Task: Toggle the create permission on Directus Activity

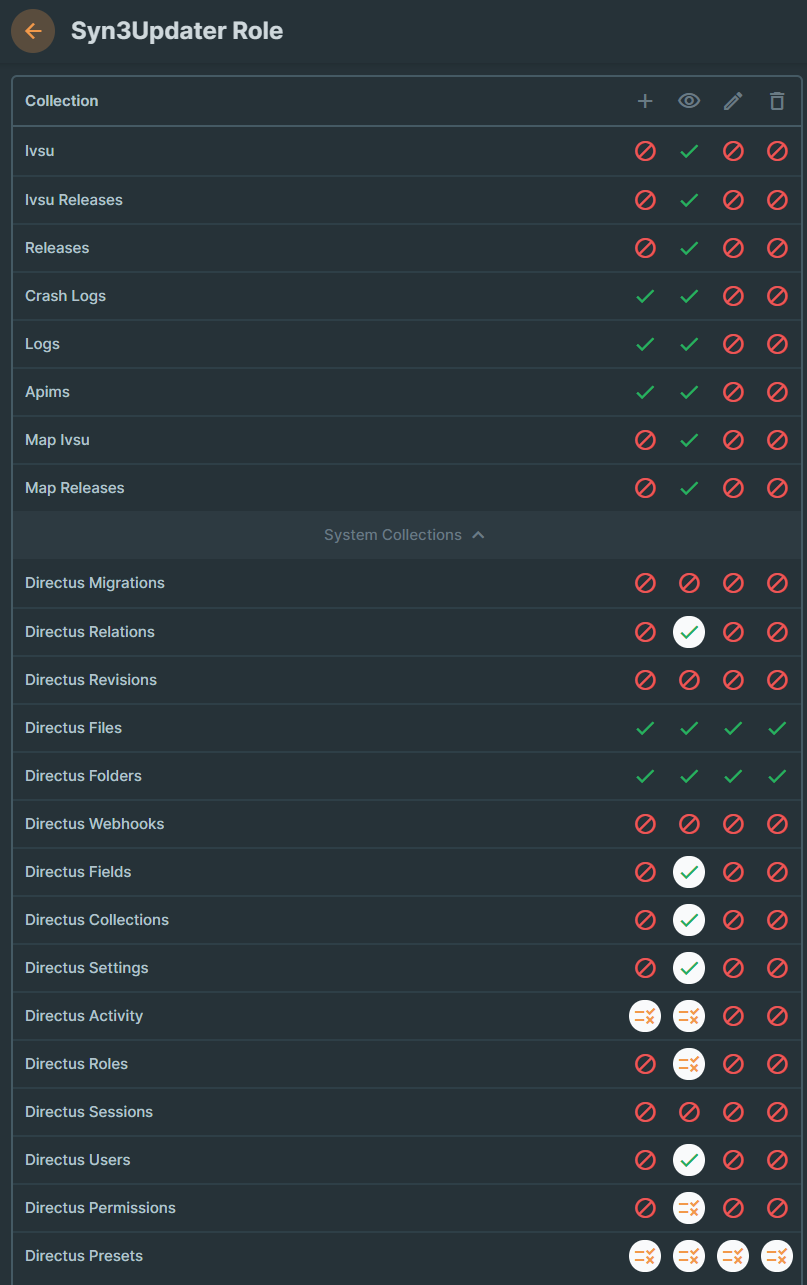Action: tap(645, 1016)
